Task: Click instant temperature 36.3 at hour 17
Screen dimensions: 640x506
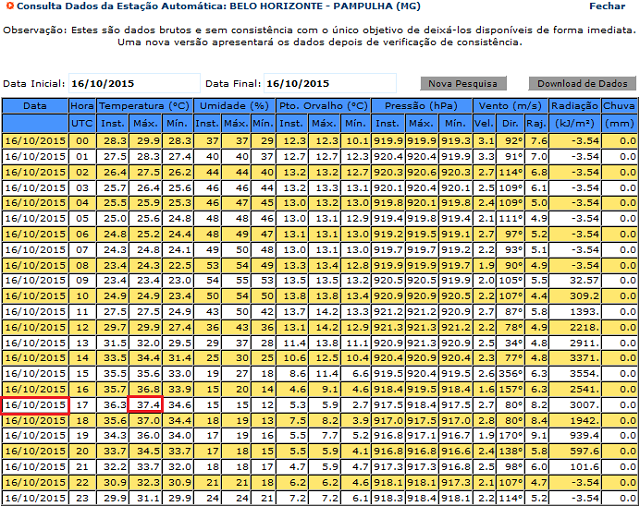Action: pos(113,405)
